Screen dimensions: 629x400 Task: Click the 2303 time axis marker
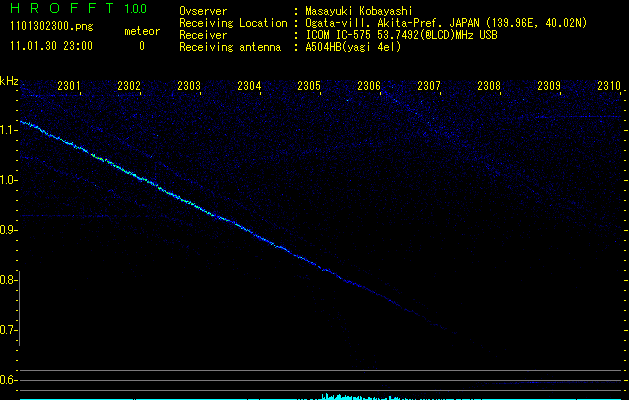(189, 85)
